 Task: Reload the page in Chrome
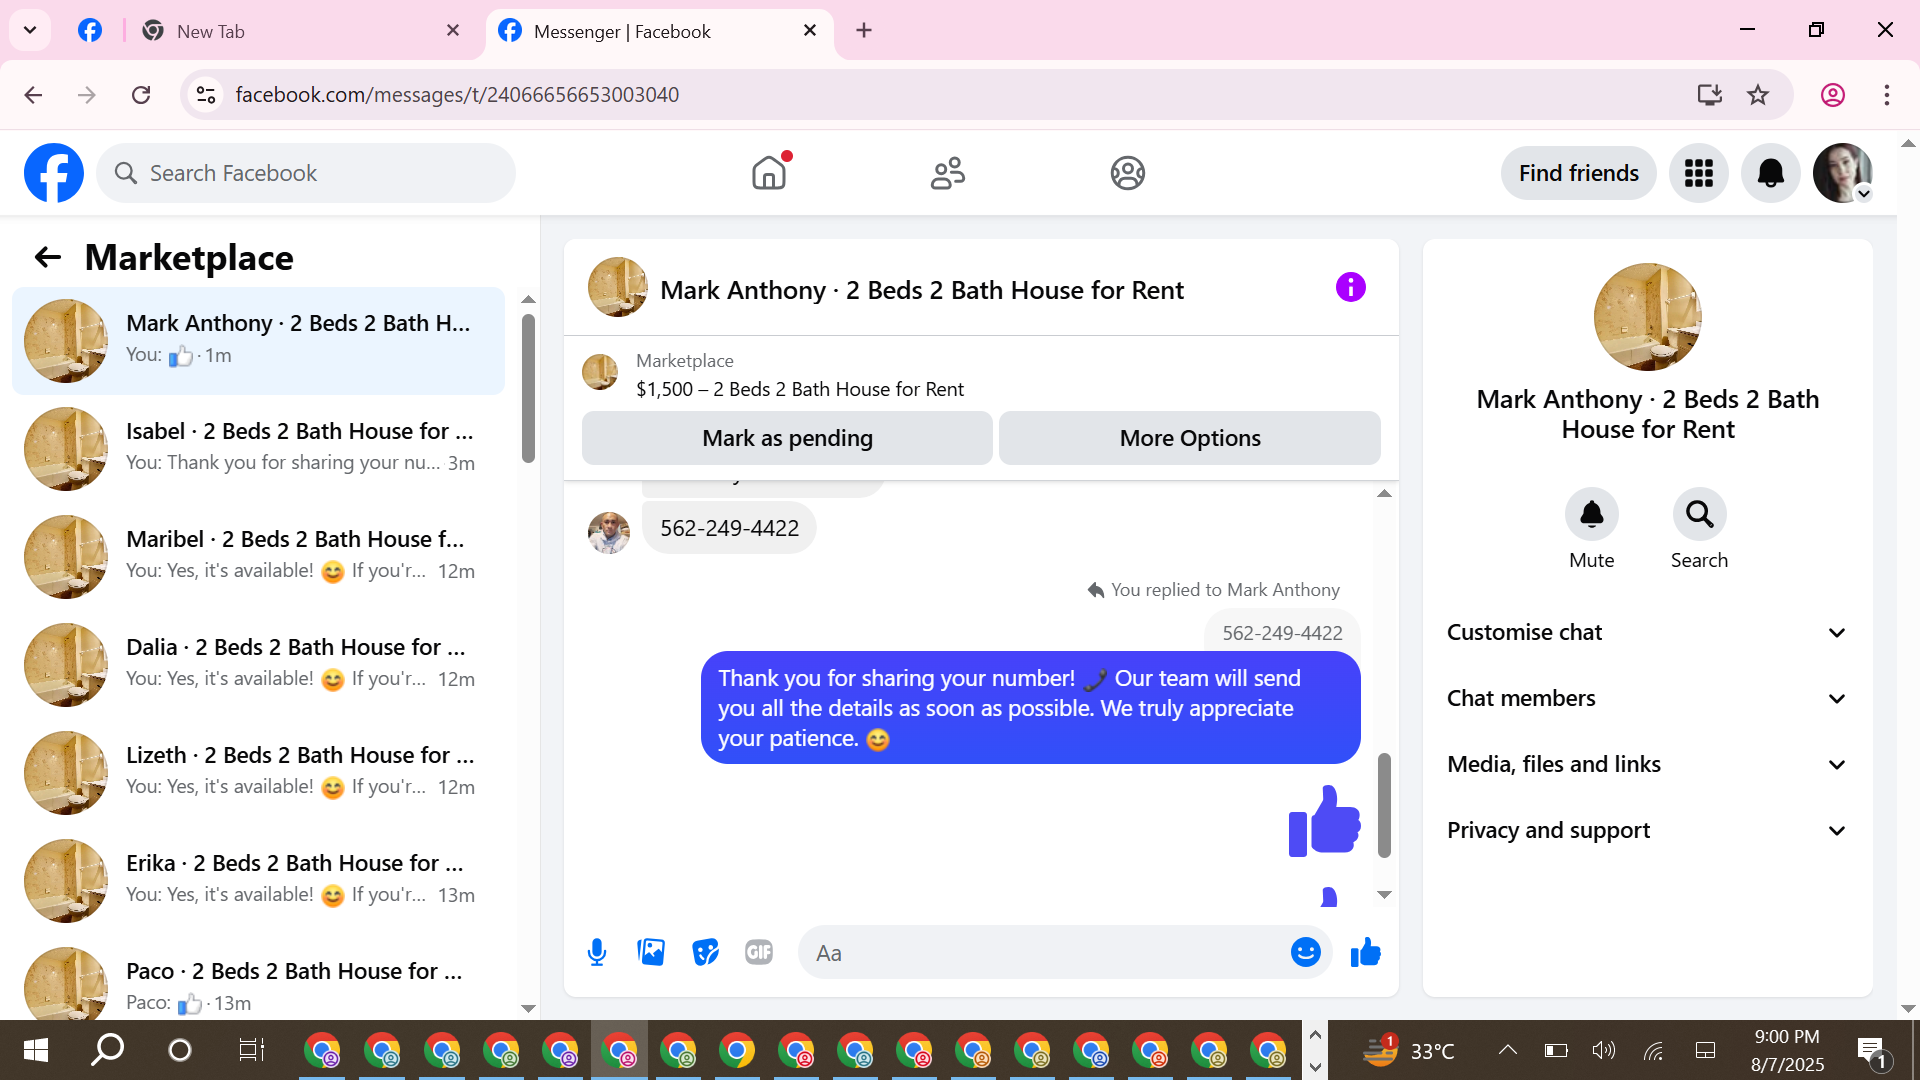coord(141,95)
